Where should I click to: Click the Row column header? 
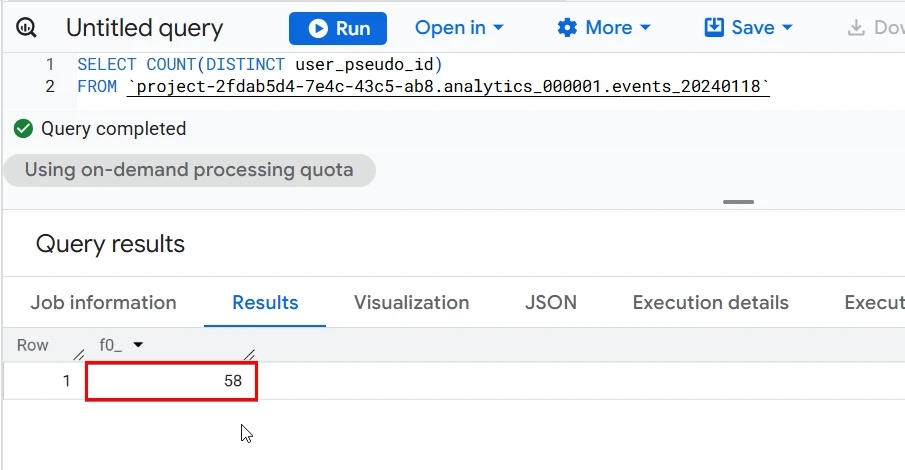click(32, 345)
